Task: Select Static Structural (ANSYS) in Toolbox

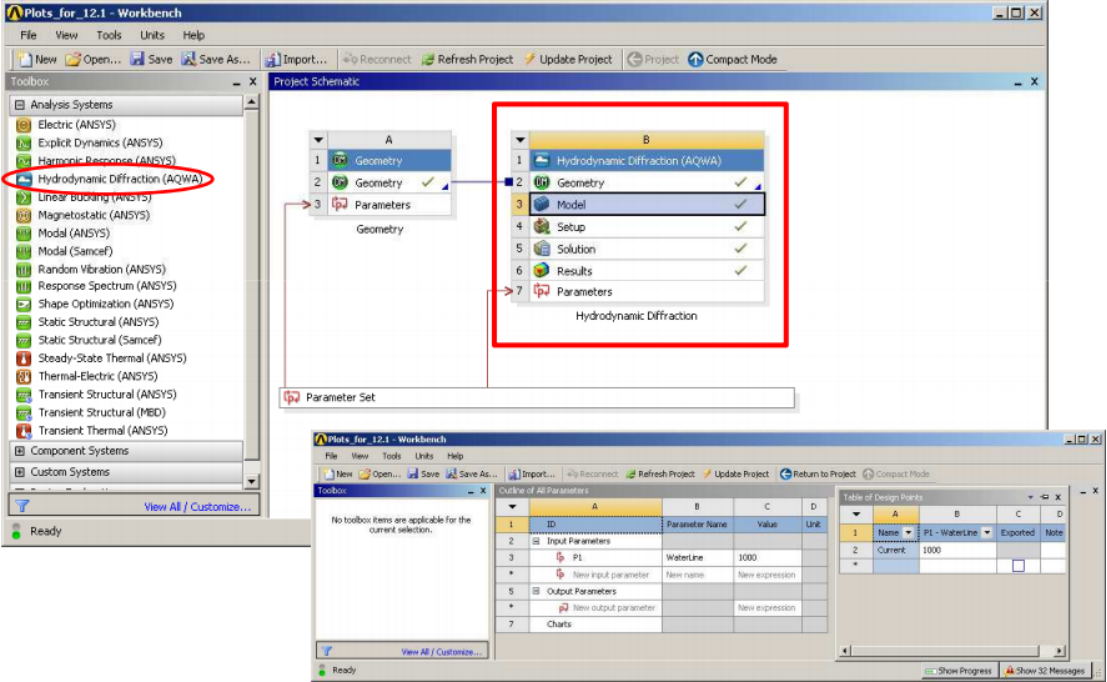Action: (98, 322)
